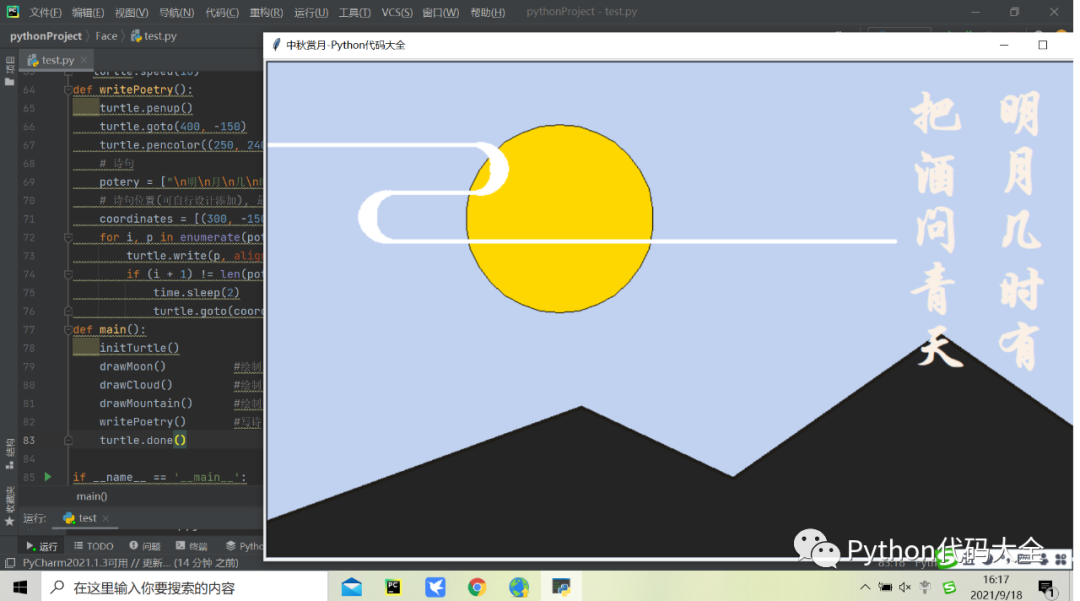Minimize the 中秋赏月 turtle window
This screenshot has width=1080, height=601.
[x=1004, y=45]
